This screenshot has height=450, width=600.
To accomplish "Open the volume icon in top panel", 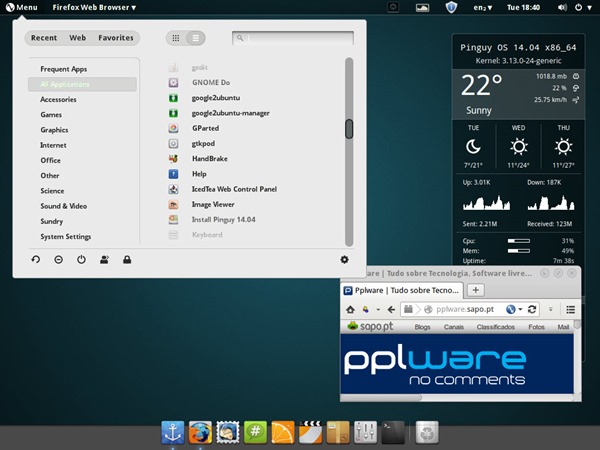I will [x=562, y=7].
